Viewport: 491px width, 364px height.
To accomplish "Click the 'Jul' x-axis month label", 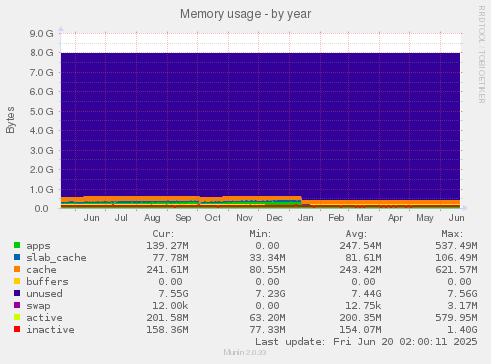I will 121,218.
